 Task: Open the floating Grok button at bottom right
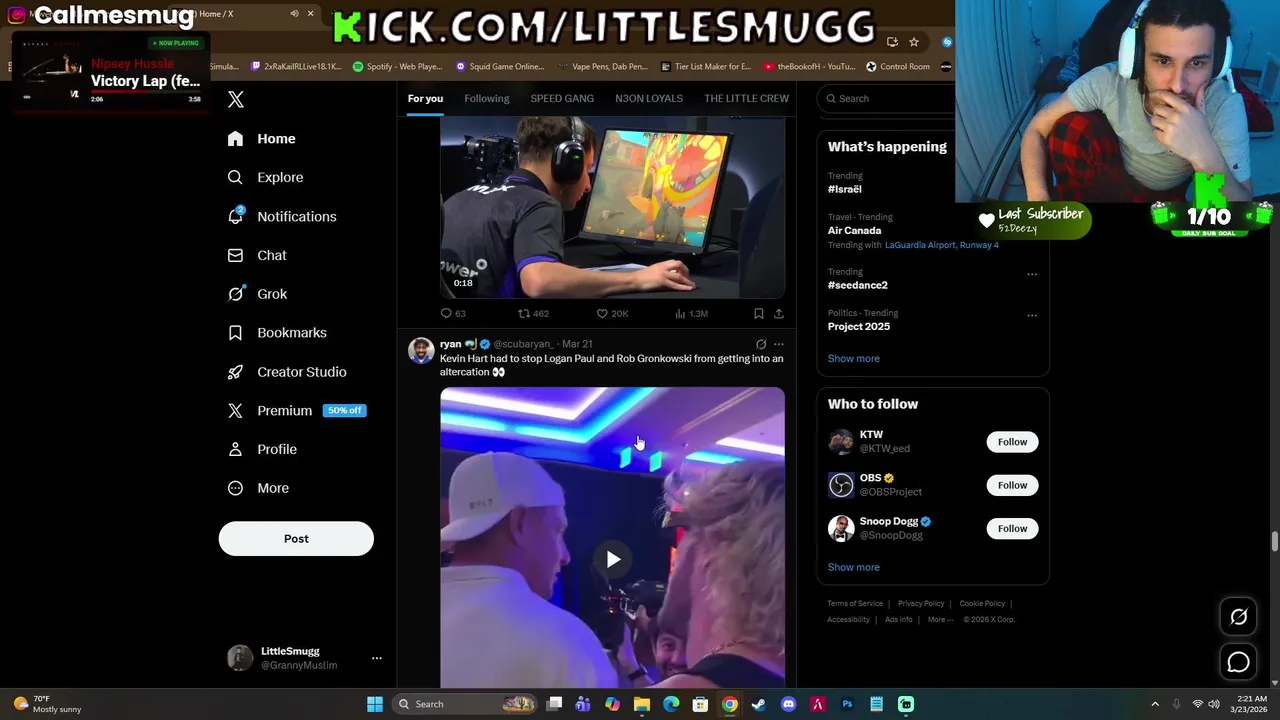pos(1238,617)
